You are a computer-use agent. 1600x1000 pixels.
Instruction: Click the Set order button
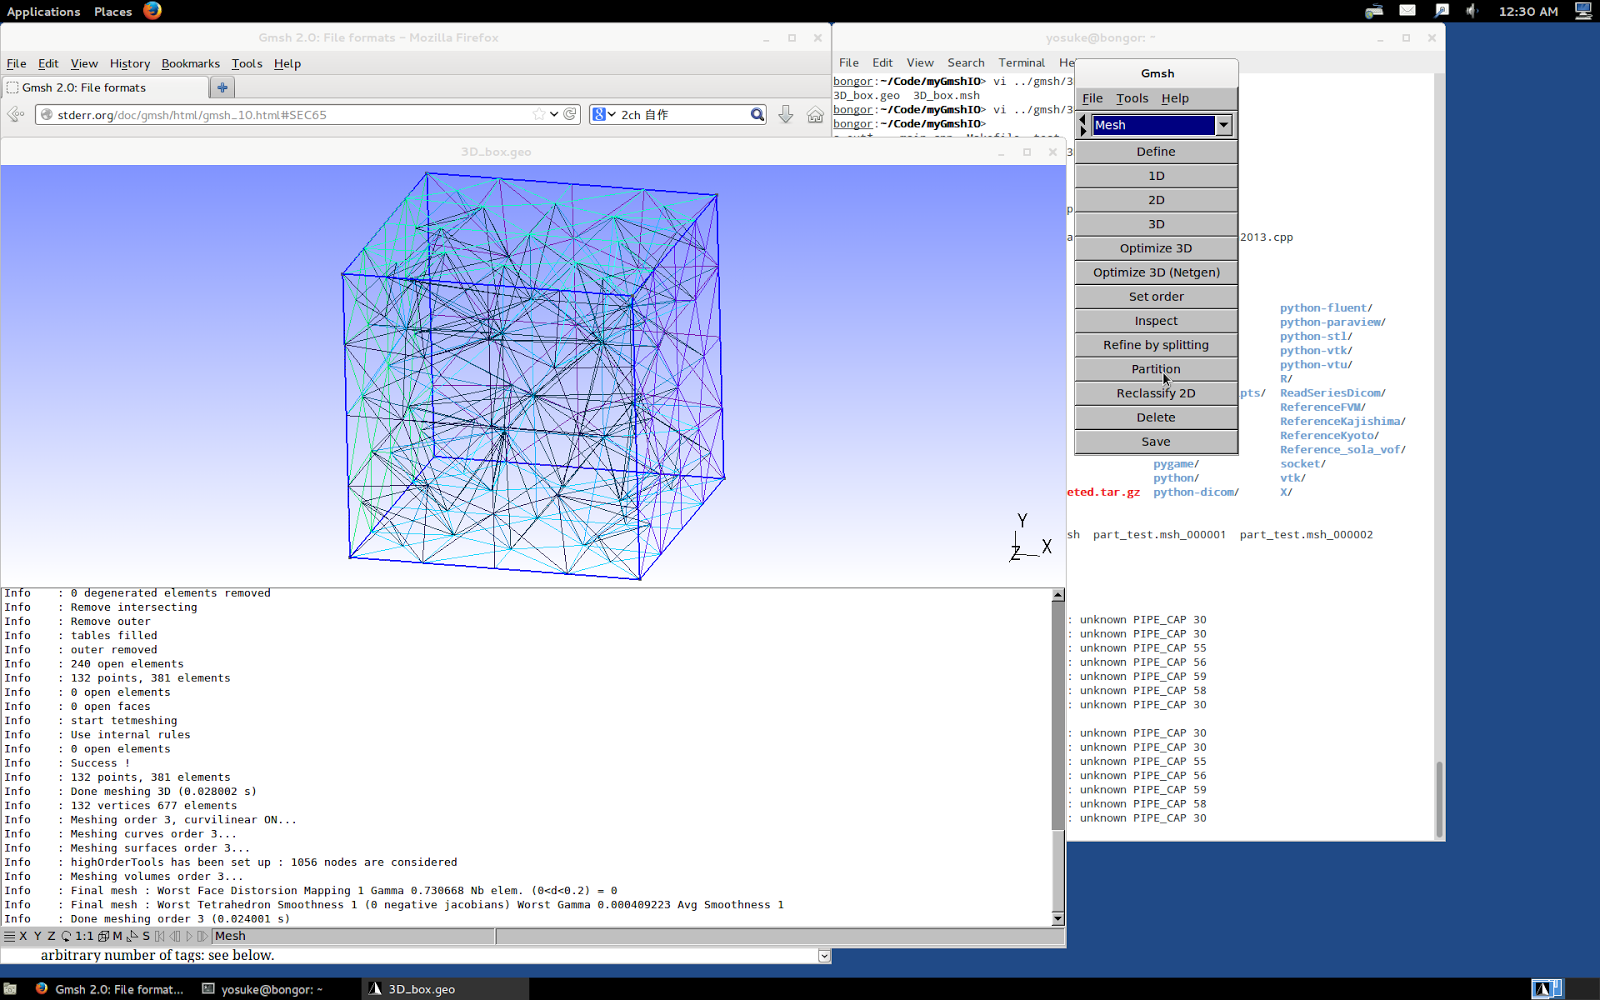pyautogui.click(x=1156, y=297)
